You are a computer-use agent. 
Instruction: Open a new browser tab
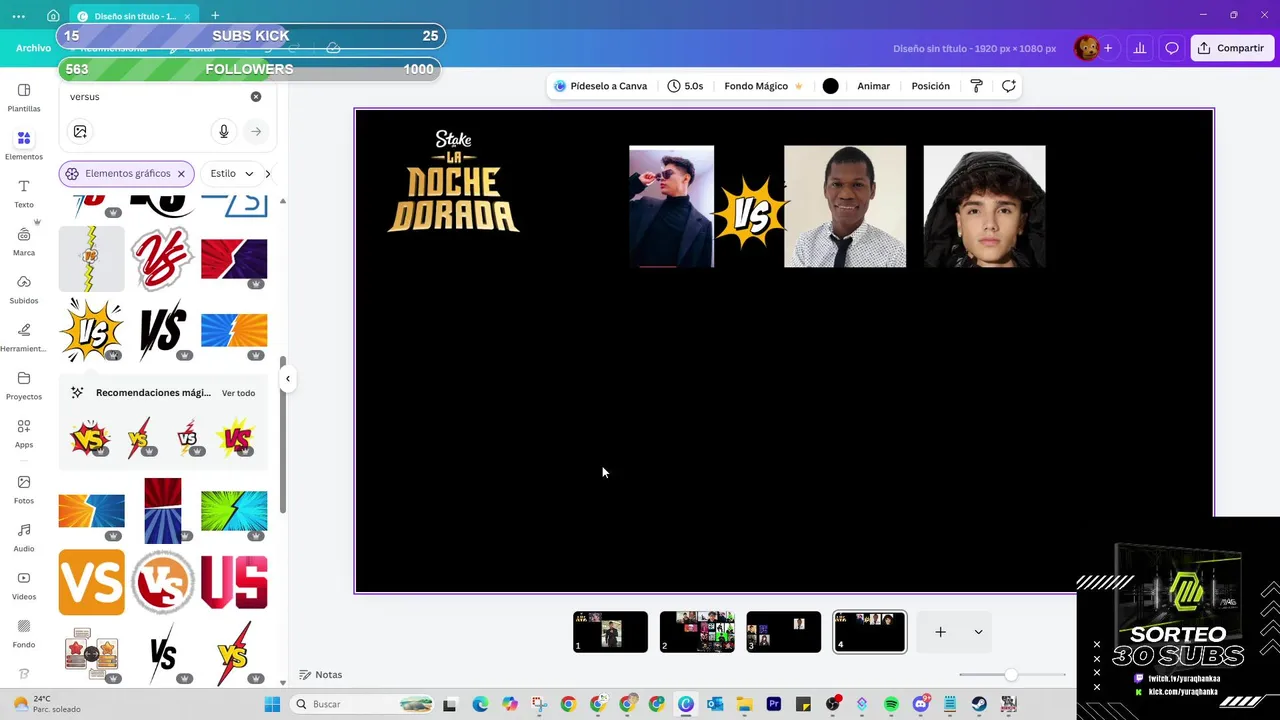pos(215,16)
